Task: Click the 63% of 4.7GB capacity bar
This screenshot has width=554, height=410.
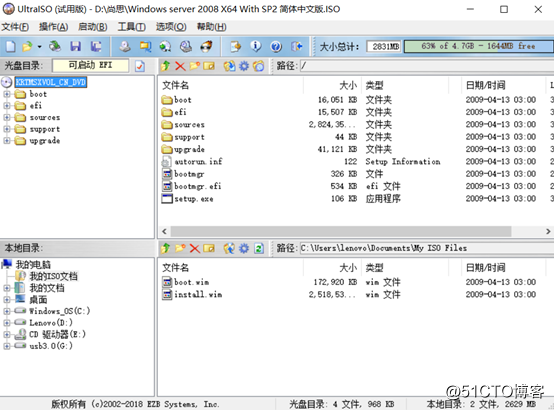Action: (479, 46)
